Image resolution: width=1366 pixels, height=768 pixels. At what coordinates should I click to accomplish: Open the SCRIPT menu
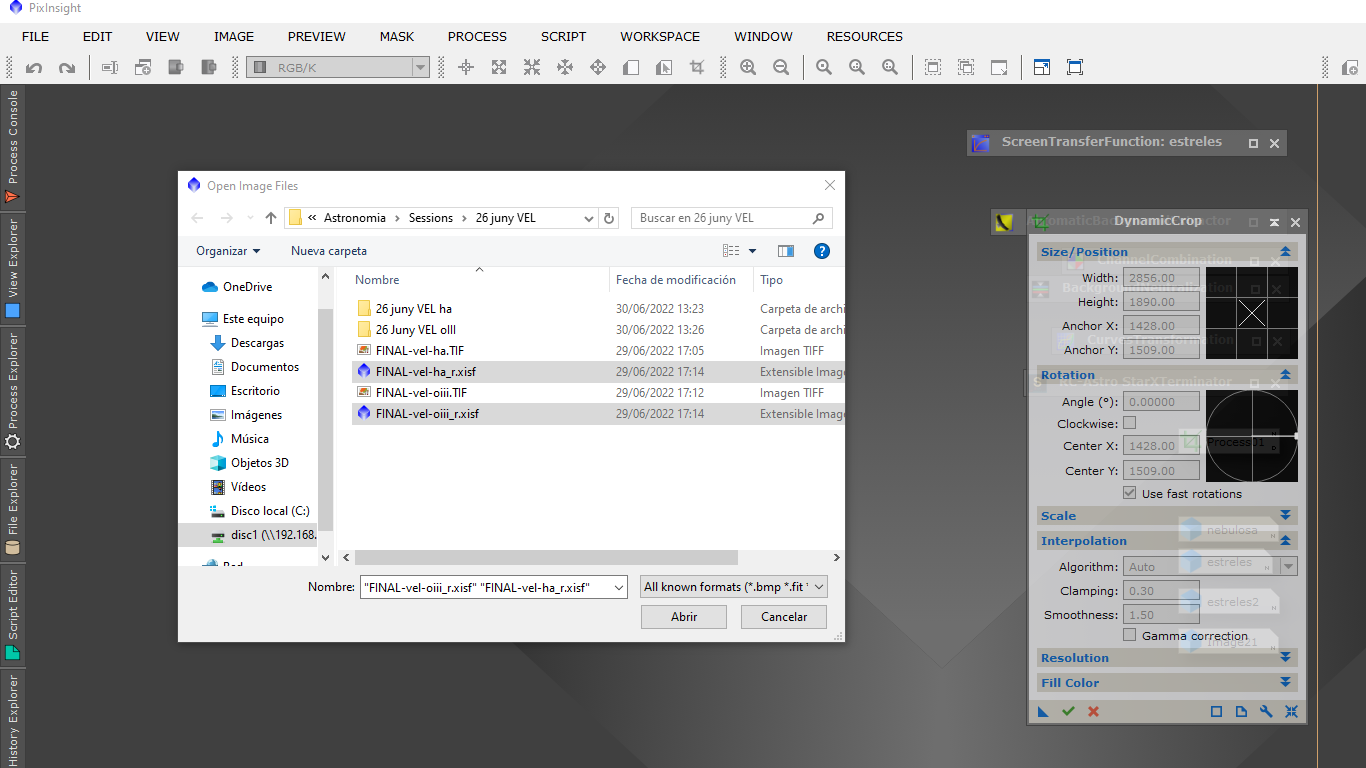[x=564, y=36]
